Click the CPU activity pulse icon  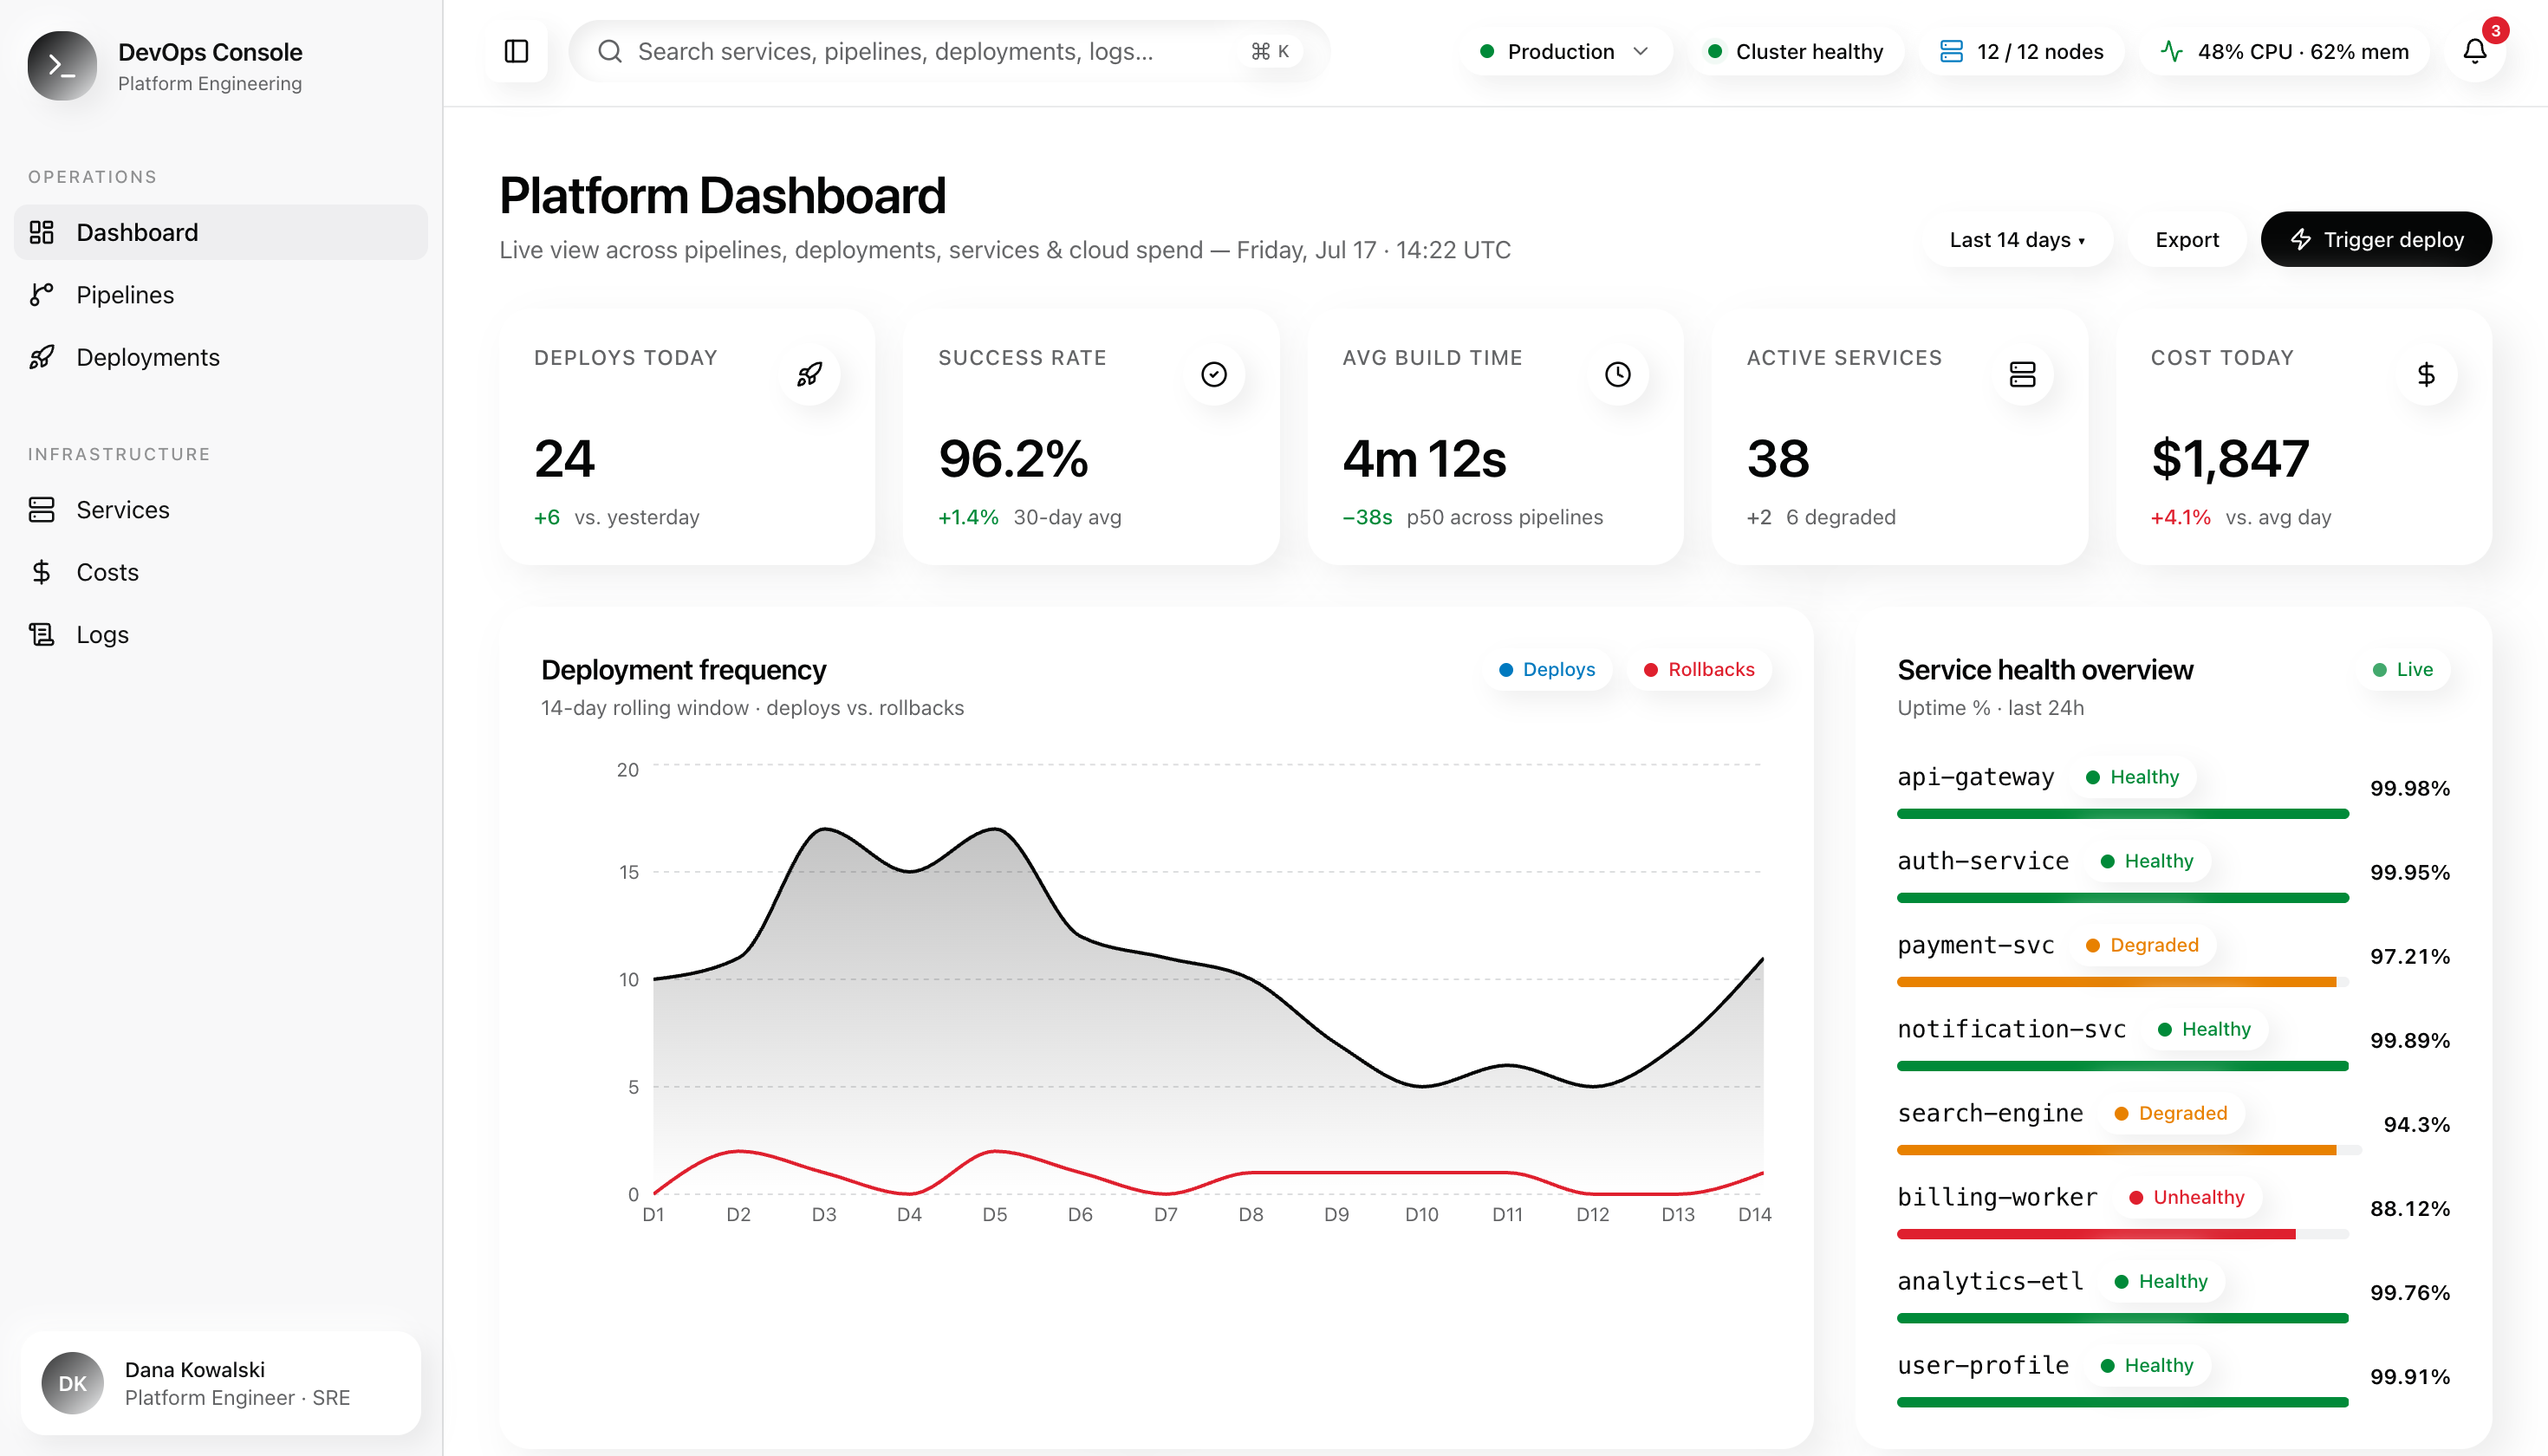pyautogui.click(x=2171, y=51)
